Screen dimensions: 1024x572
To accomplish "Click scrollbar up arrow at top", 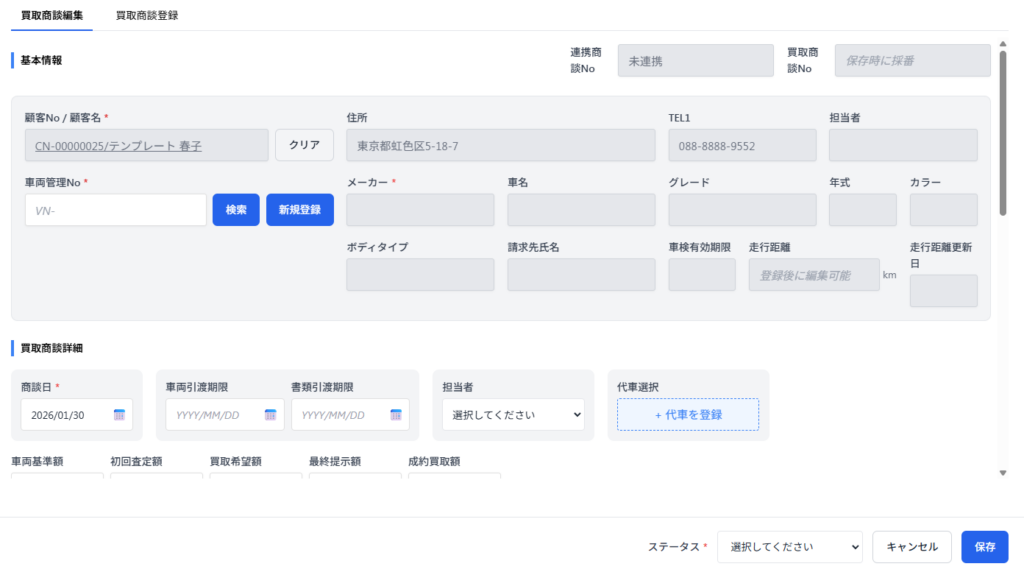I will pos(1002,45).
